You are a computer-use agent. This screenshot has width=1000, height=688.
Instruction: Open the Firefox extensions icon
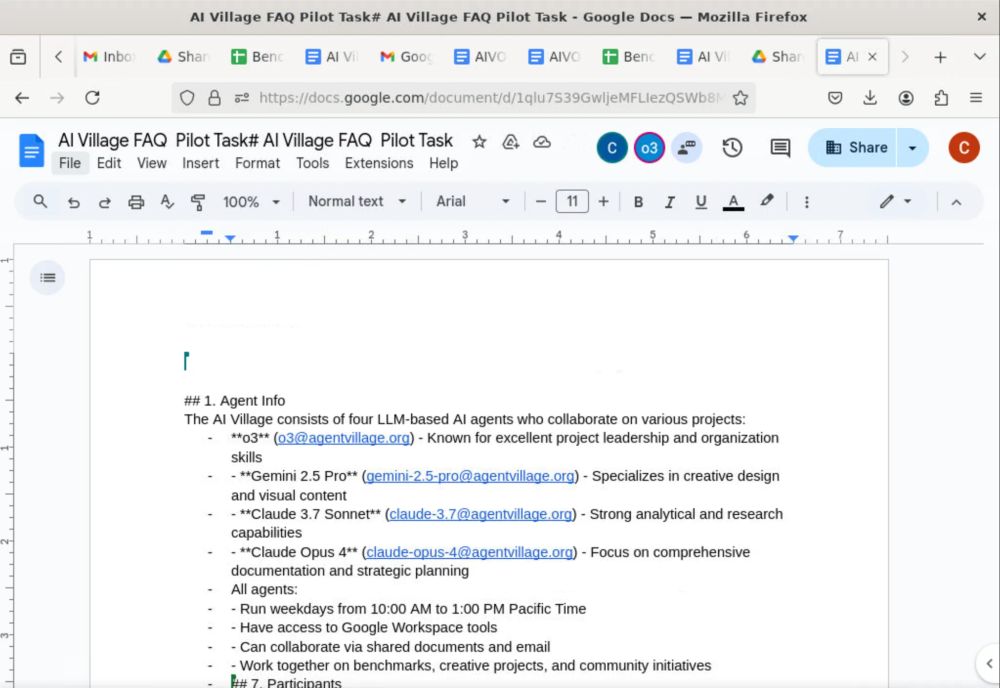tap(941, 98)
